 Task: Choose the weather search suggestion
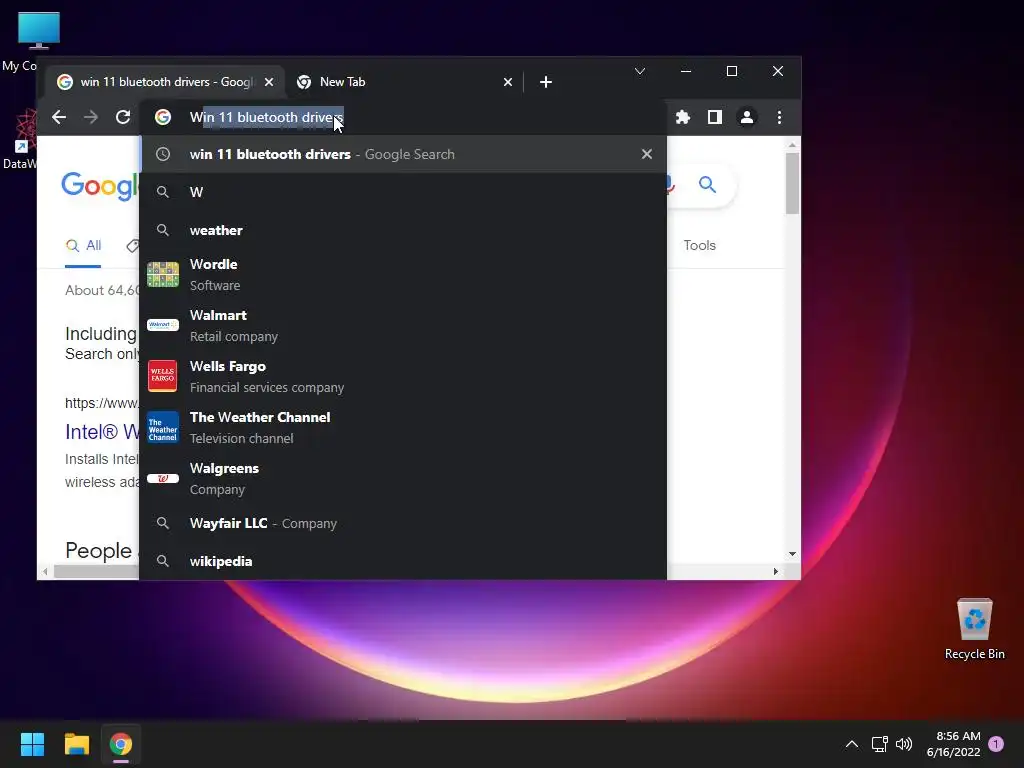[404, 230]
